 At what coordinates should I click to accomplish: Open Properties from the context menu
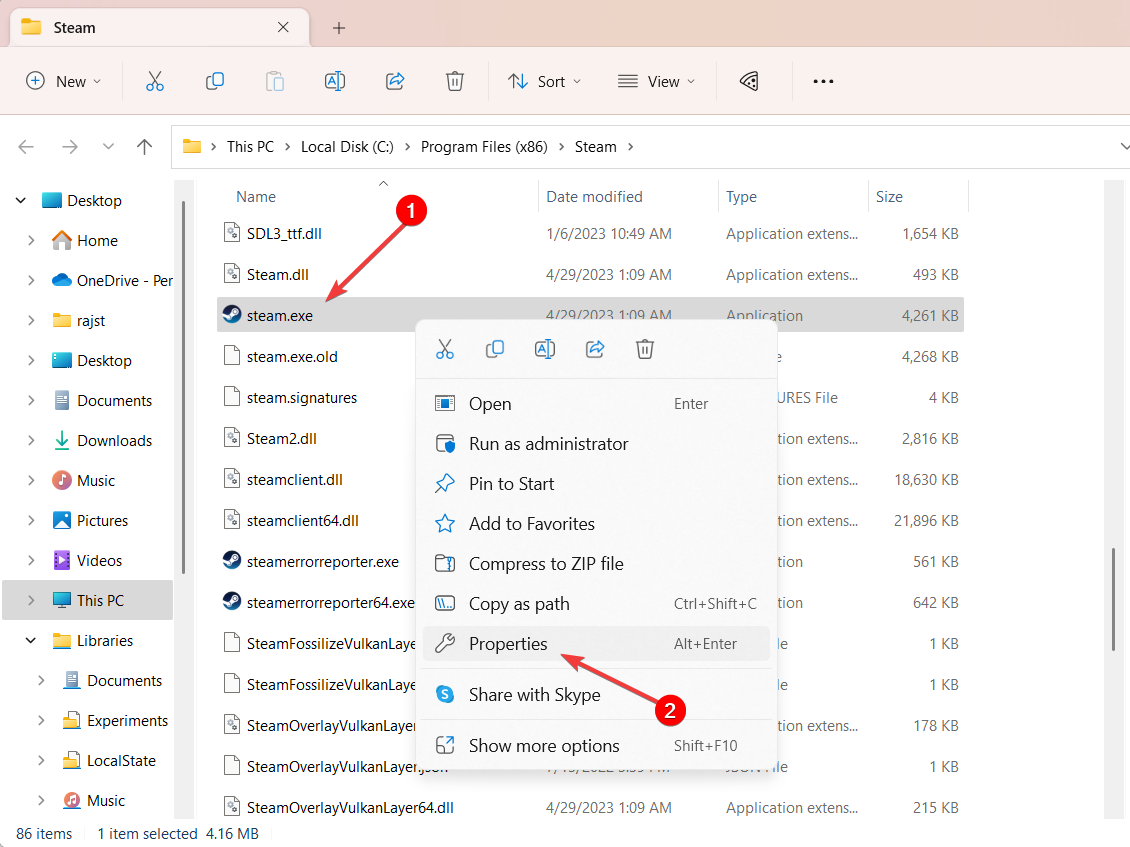coord(596,644)
